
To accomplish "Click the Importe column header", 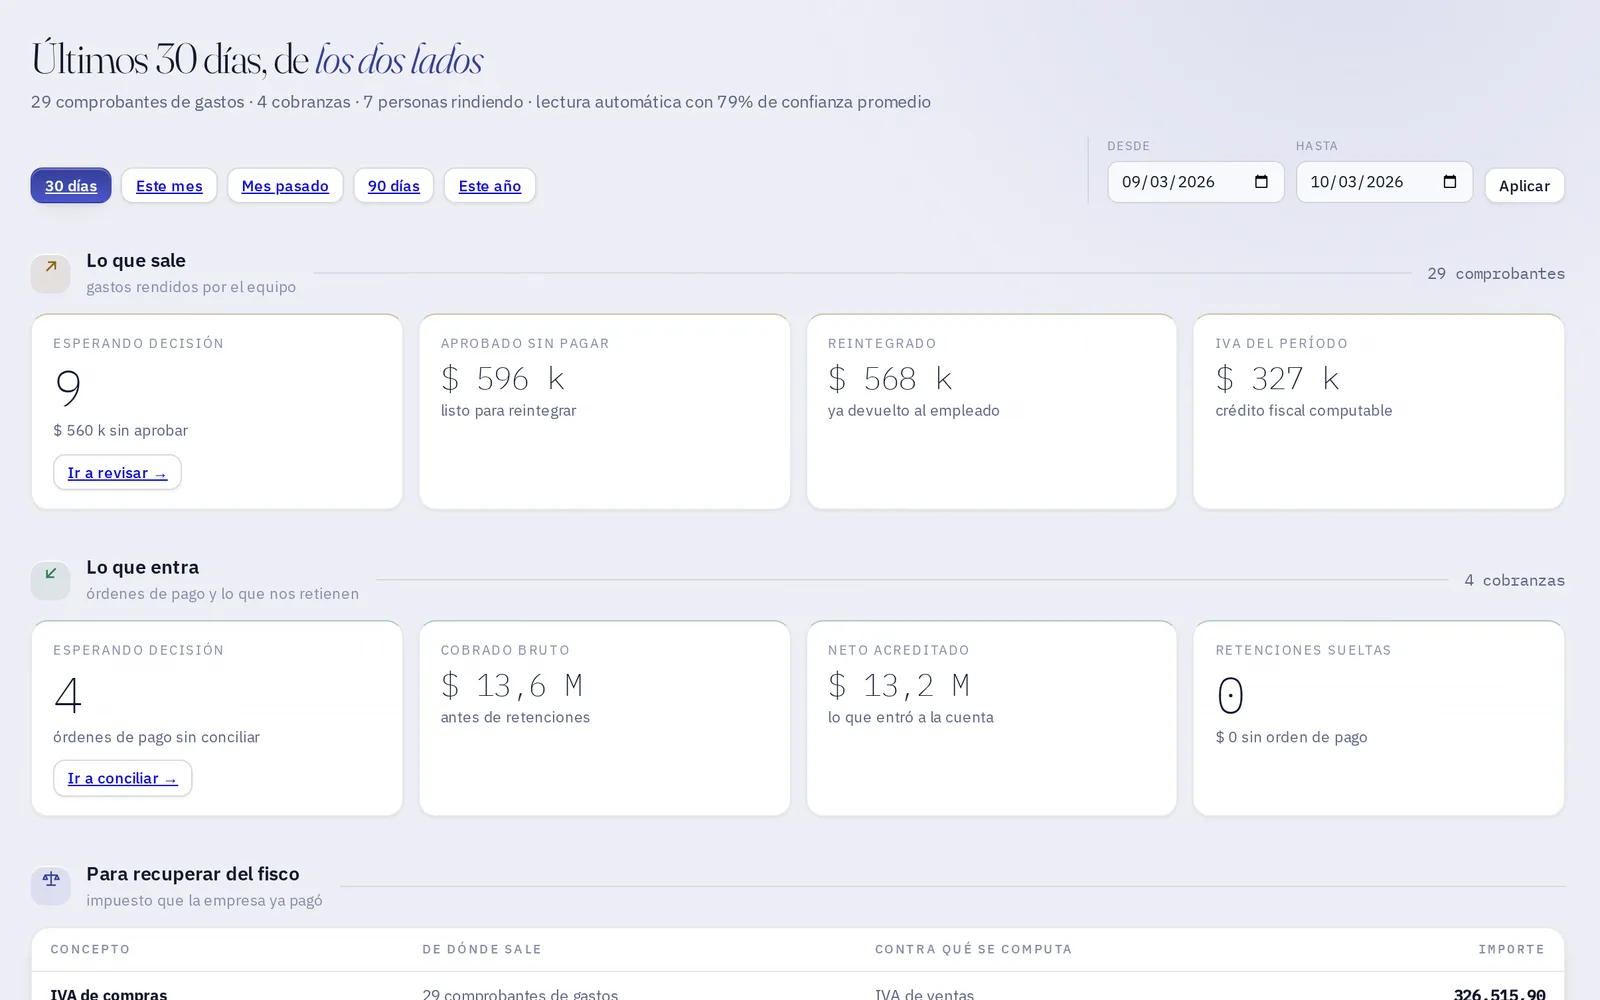I will [1511, 950].
